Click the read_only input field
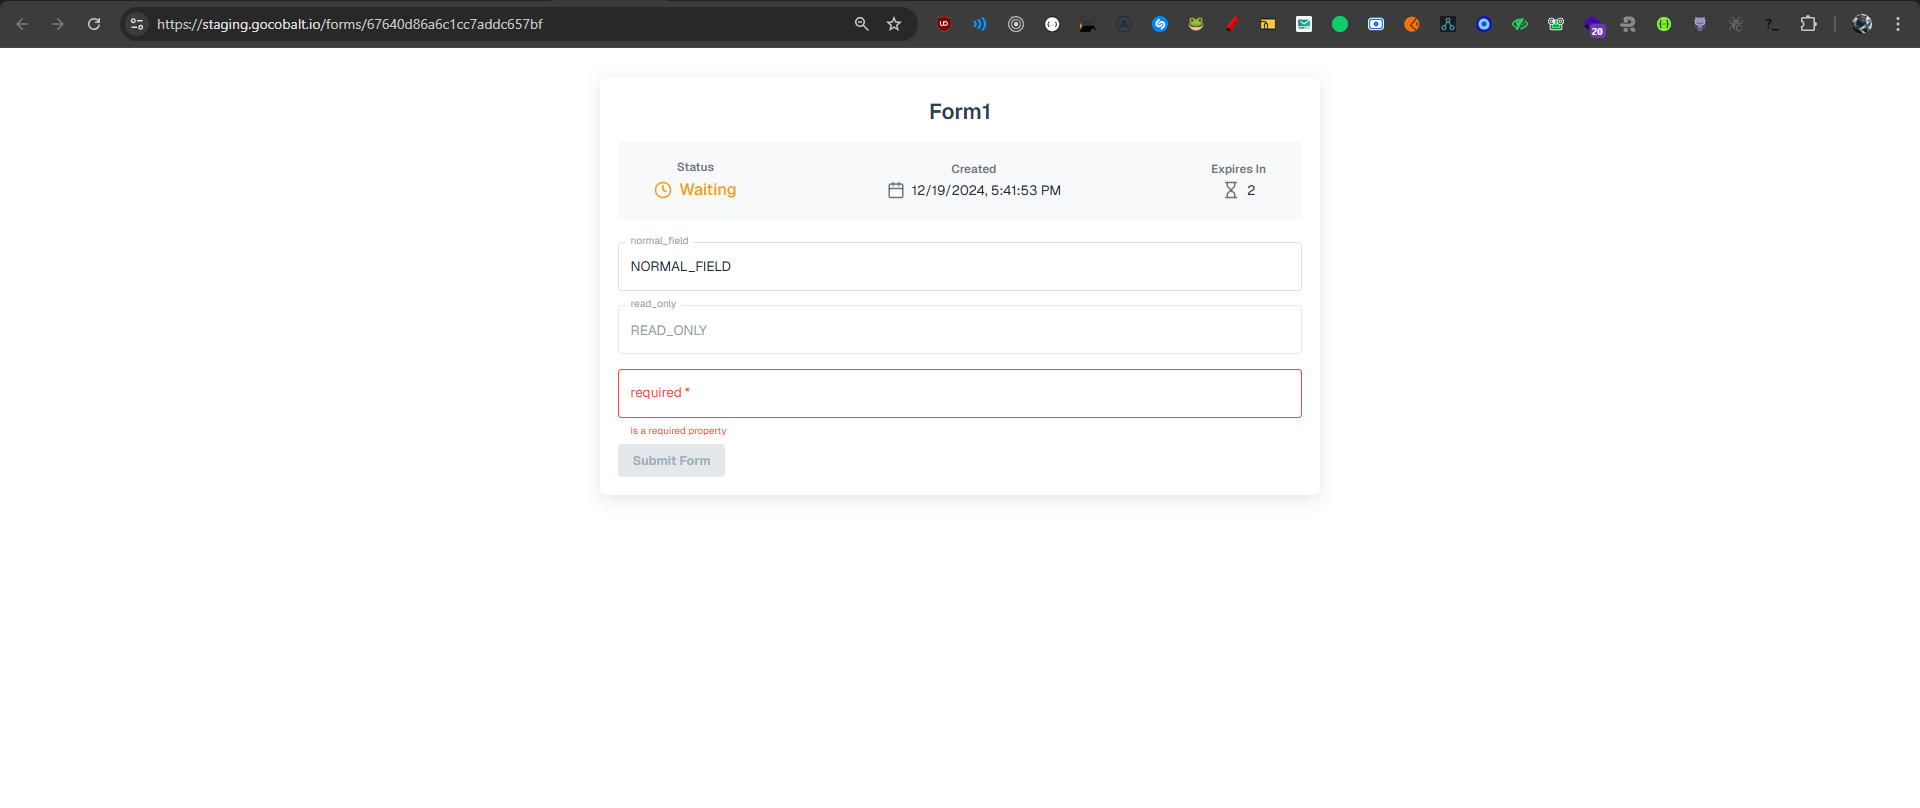 pyautogui.click(x=960, y=330)
